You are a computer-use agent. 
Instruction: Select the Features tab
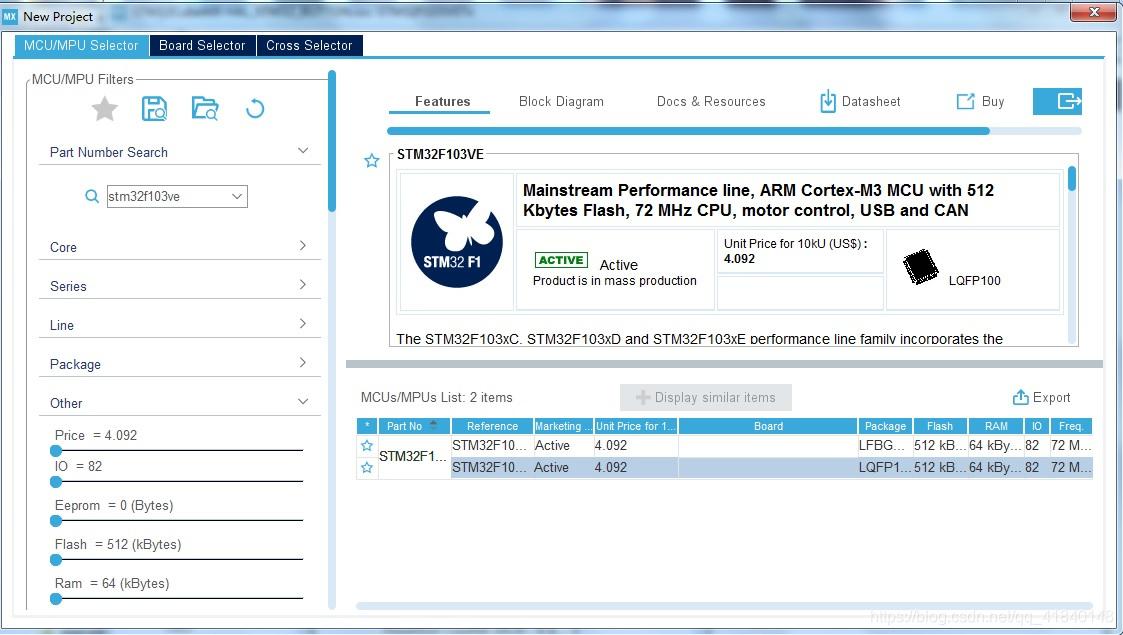[443, 102]
